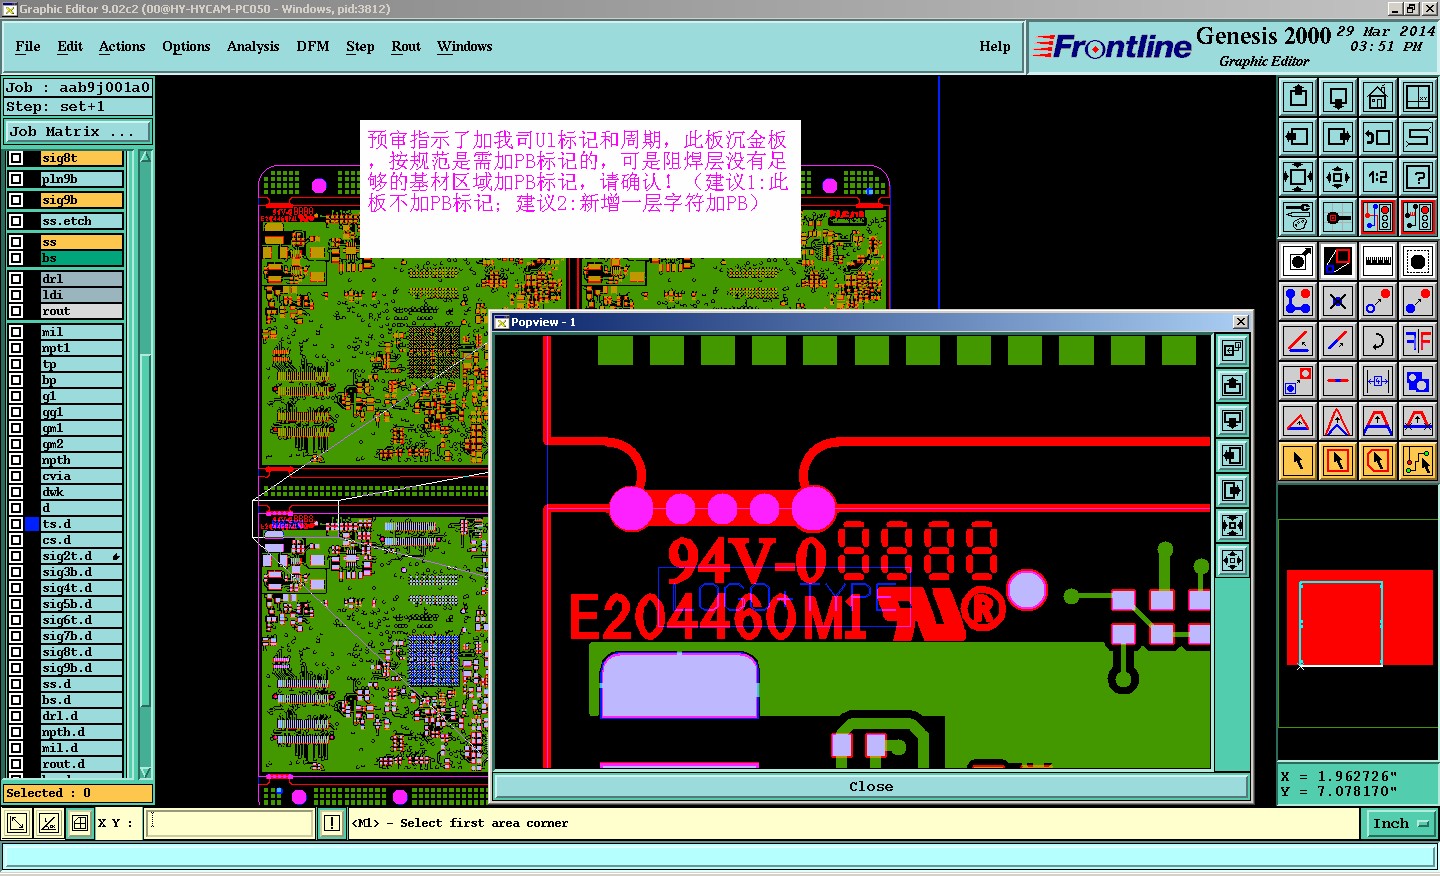The height and width of the screenshot is (876, 1440).
Task: Open the Actions menu
Action: (122, 46)
